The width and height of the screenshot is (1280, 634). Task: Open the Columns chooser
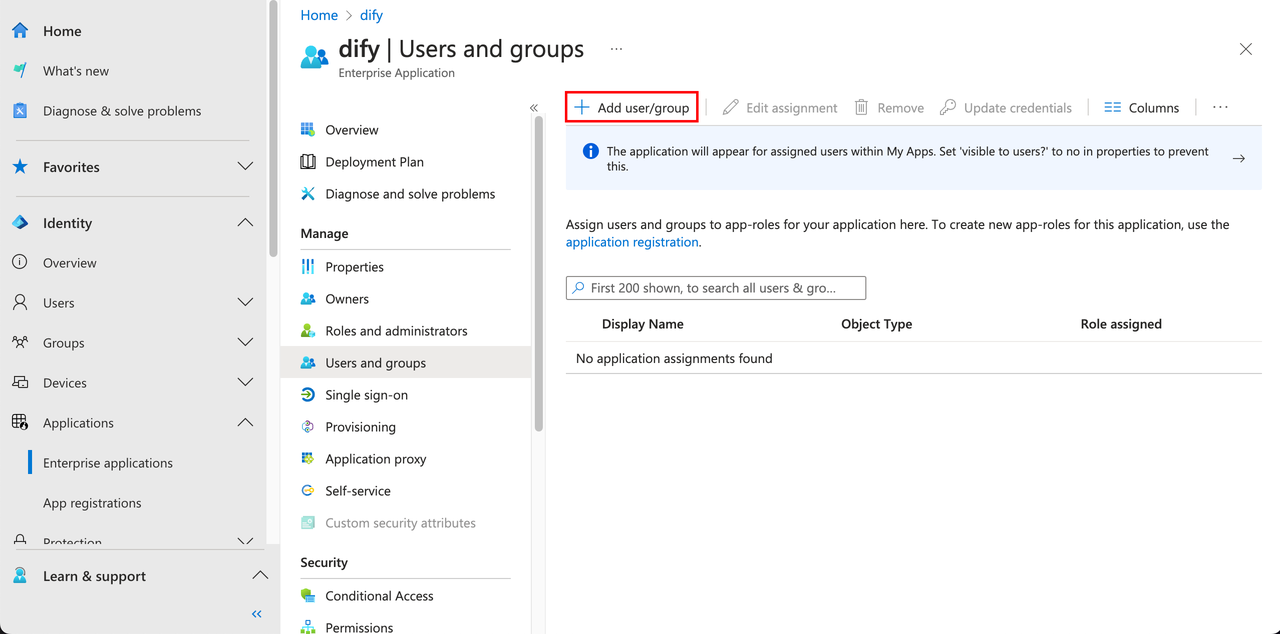click(x=1142, y=108)
